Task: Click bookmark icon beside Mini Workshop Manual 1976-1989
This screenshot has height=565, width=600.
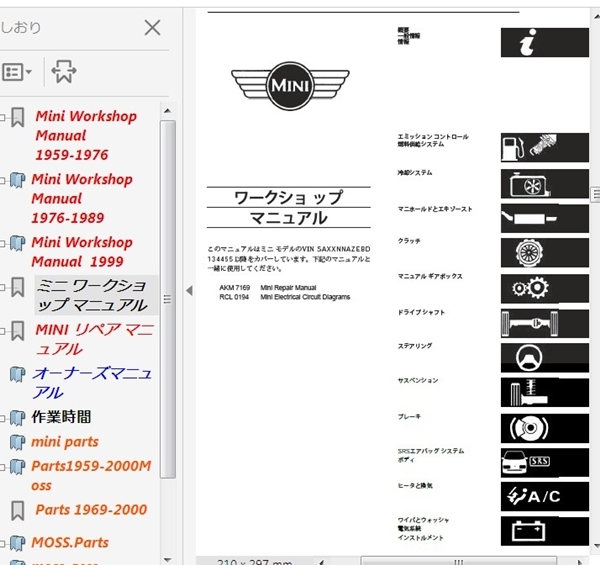Action: click(17, 180)
